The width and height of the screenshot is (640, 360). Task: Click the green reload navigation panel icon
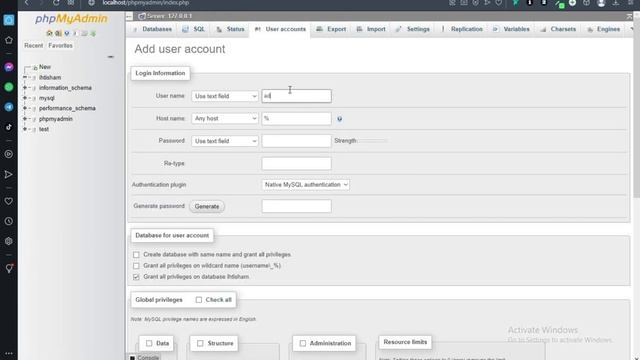click(x=93, y=33)
